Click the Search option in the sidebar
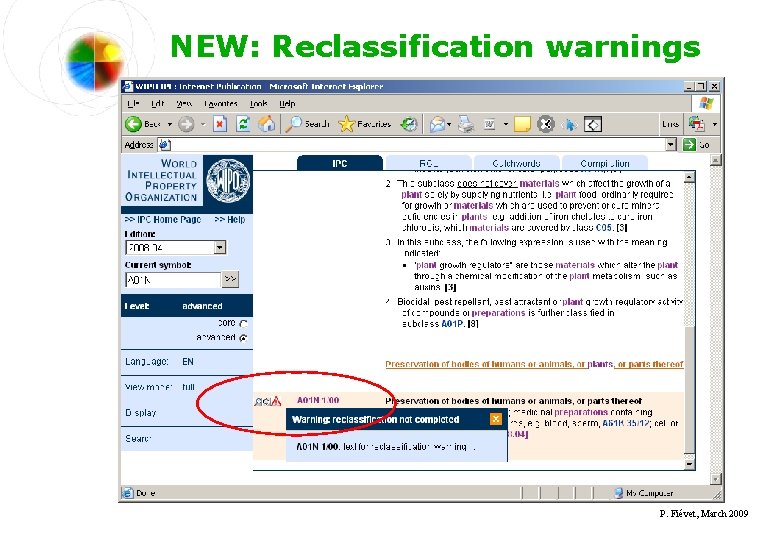This screenshot has width=780, height=540. pos(138,439)
